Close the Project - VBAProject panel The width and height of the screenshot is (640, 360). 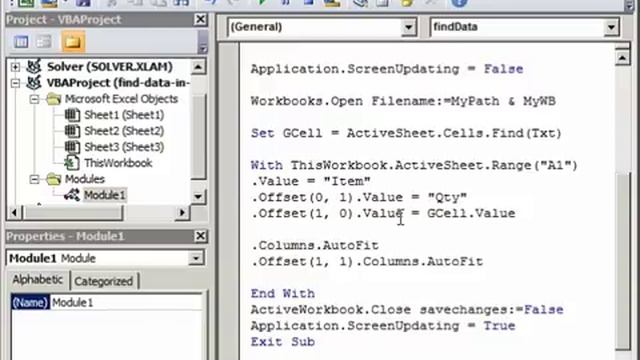click(200, 19)
